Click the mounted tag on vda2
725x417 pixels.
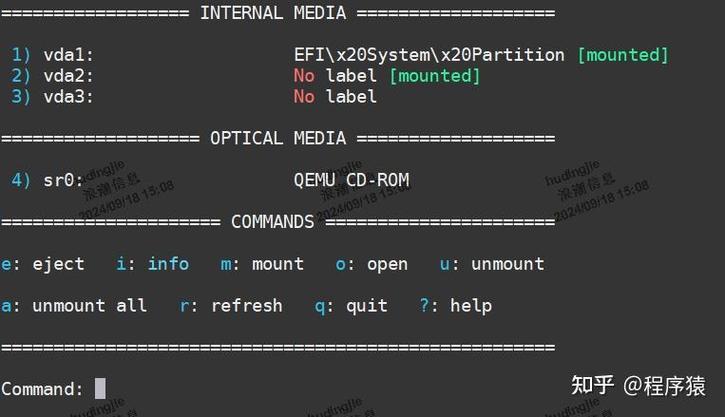pyautogui.click(x=434, y=76)
